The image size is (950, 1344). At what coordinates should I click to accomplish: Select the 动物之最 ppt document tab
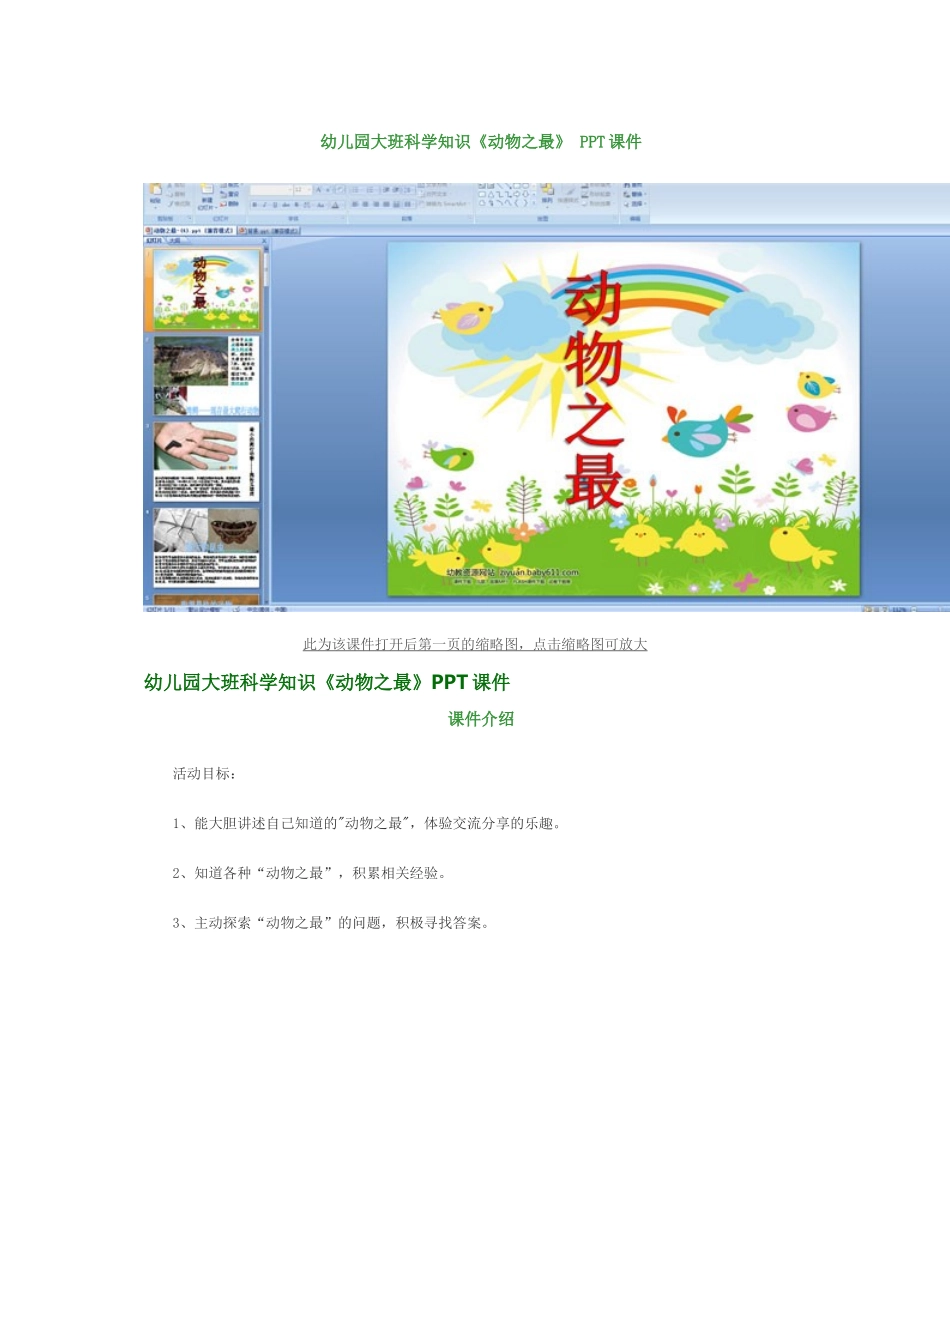pyautogui.click(x=191, y=230)
